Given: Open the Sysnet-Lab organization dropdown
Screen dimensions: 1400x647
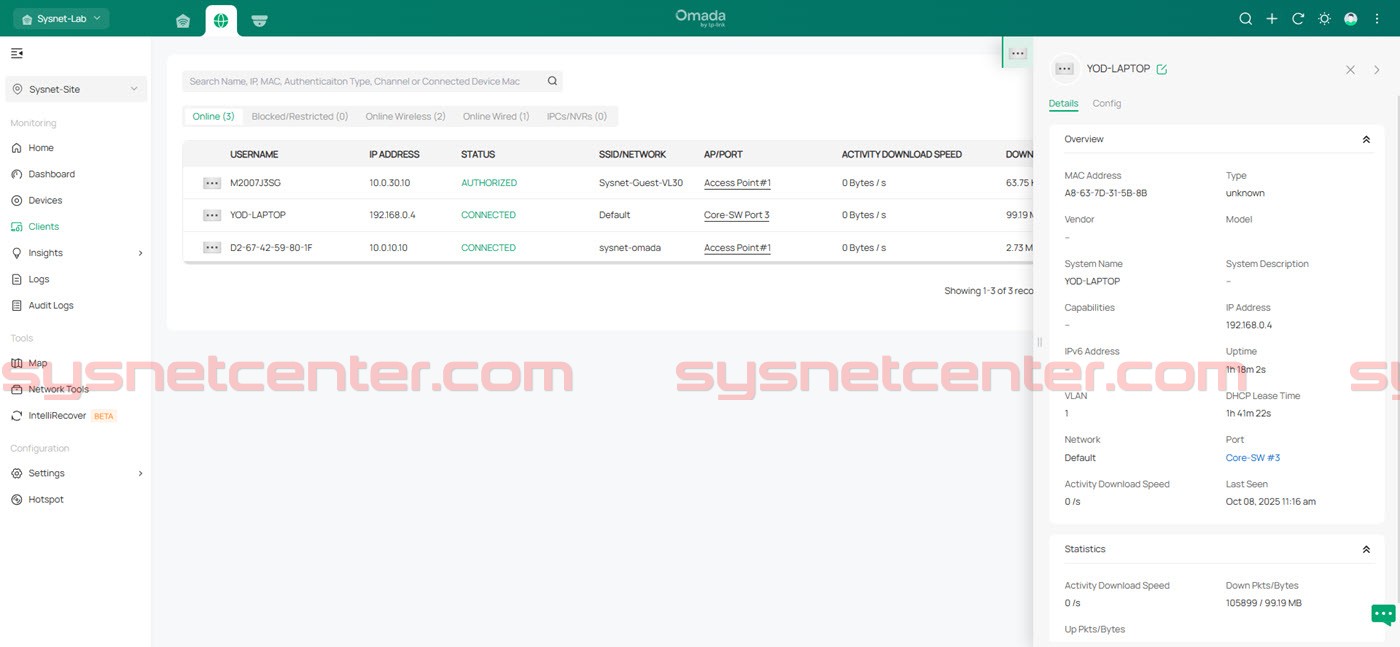Looking at the screenshot, I should [x=61, y=19].
